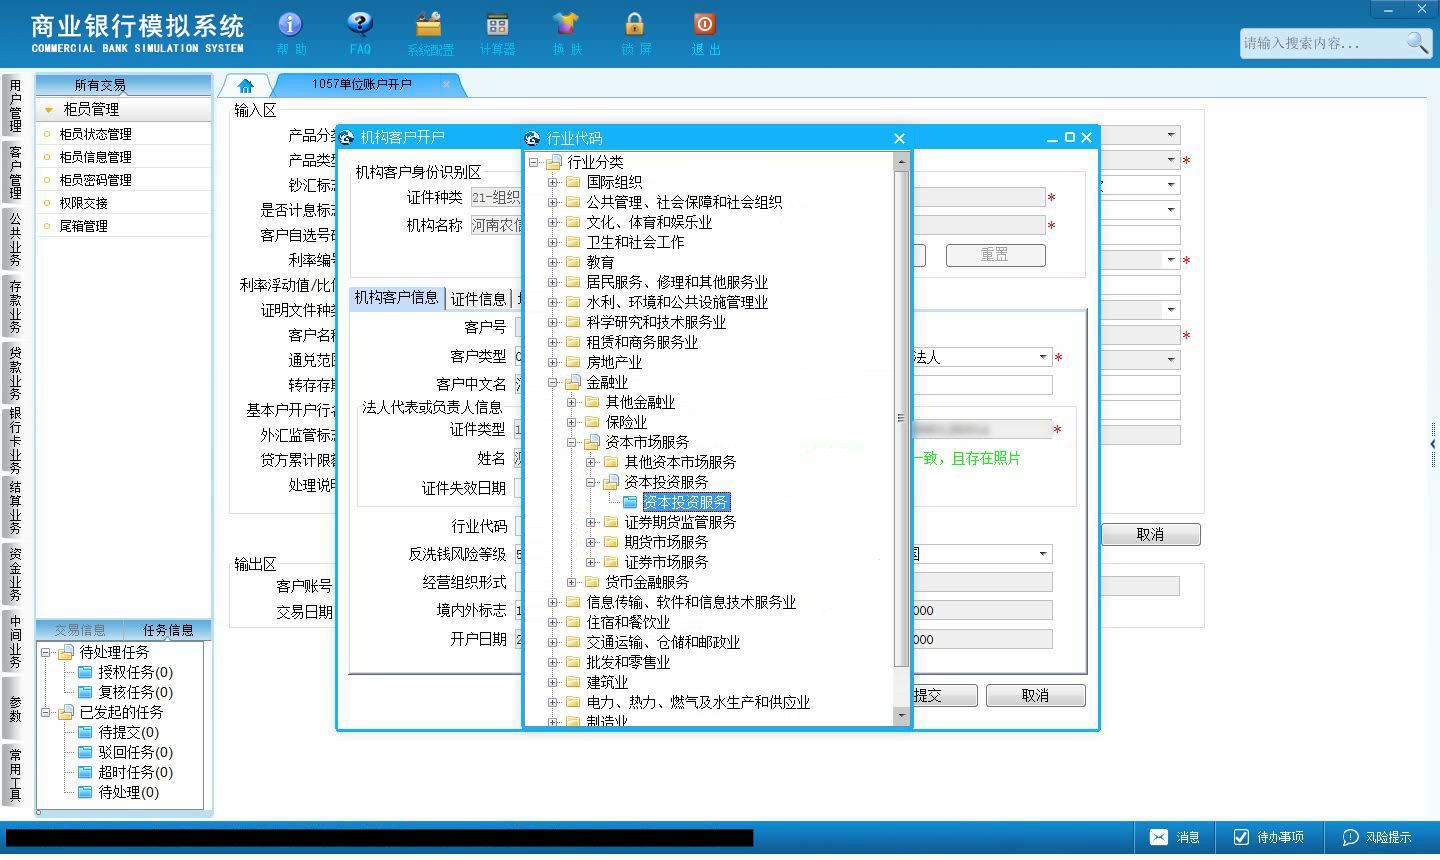Image resolution: width=1440 pixels, height=860 pixels.
Task: Switch to 1057单位账户开户 tab
Action: coord(362,85)
